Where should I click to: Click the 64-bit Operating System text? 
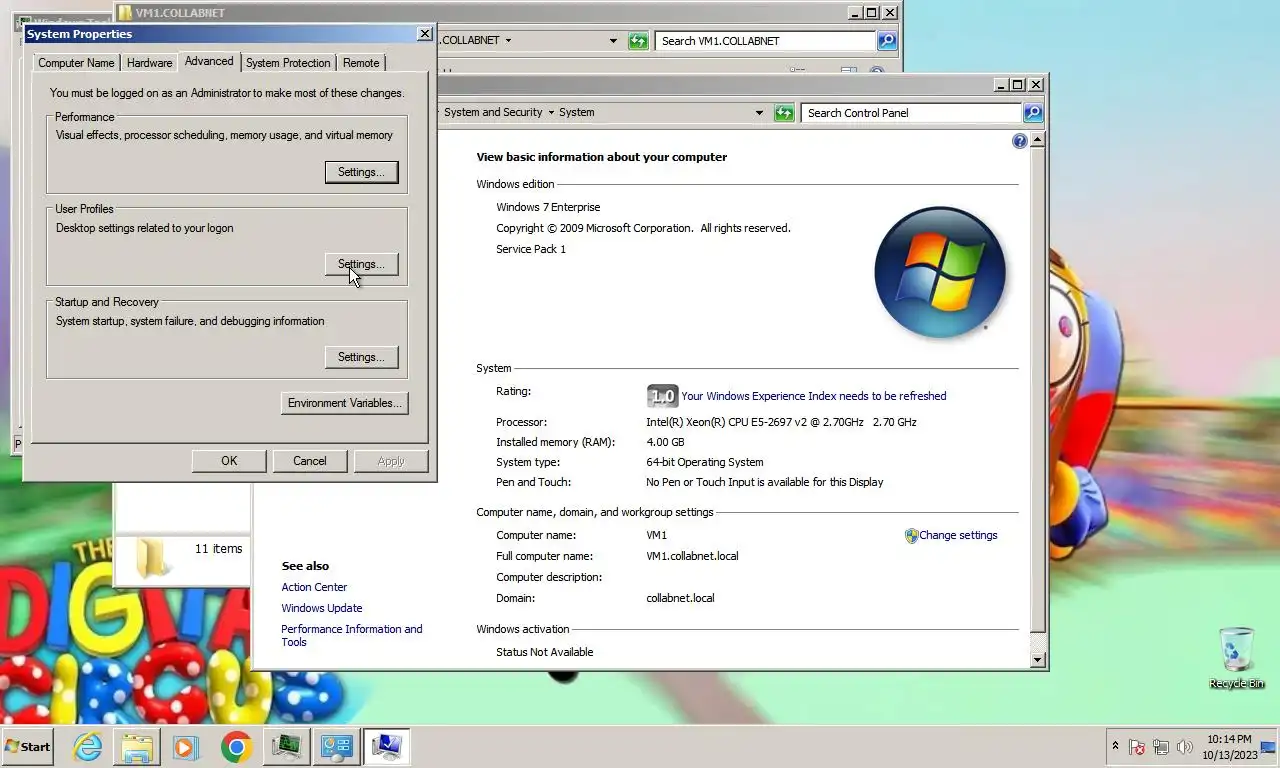point(704,462)
